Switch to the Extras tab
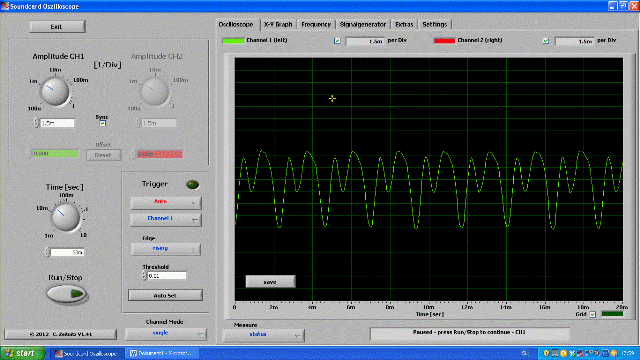This screenshot has height=360, width=640. point(404,24)
